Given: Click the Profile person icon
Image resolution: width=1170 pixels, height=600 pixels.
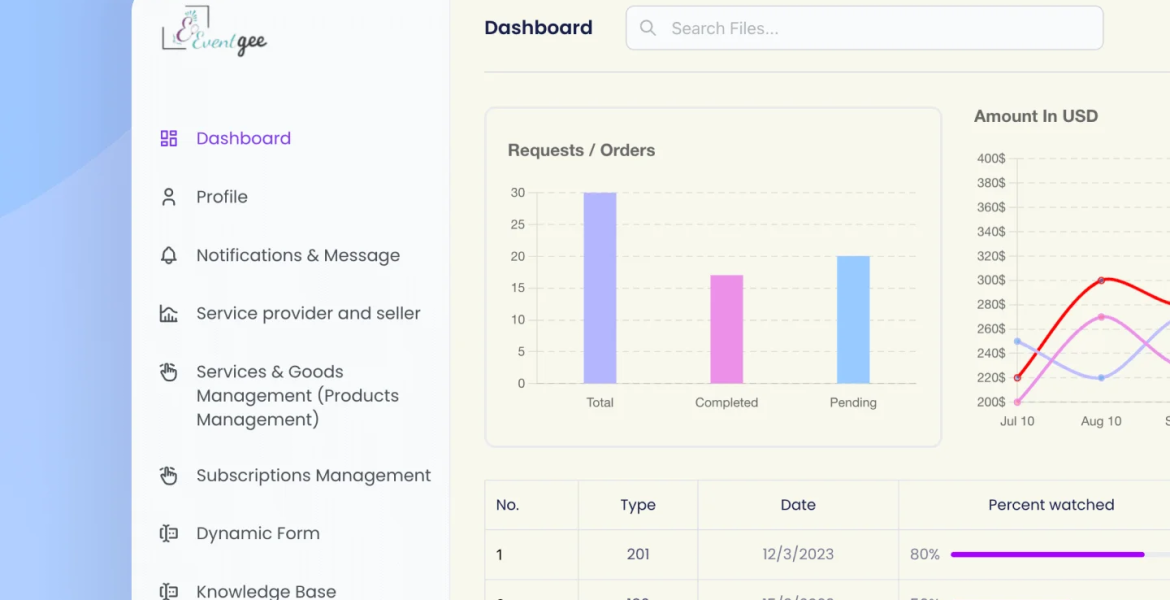Looking at the screenshot, I should [x=169, y=197].
